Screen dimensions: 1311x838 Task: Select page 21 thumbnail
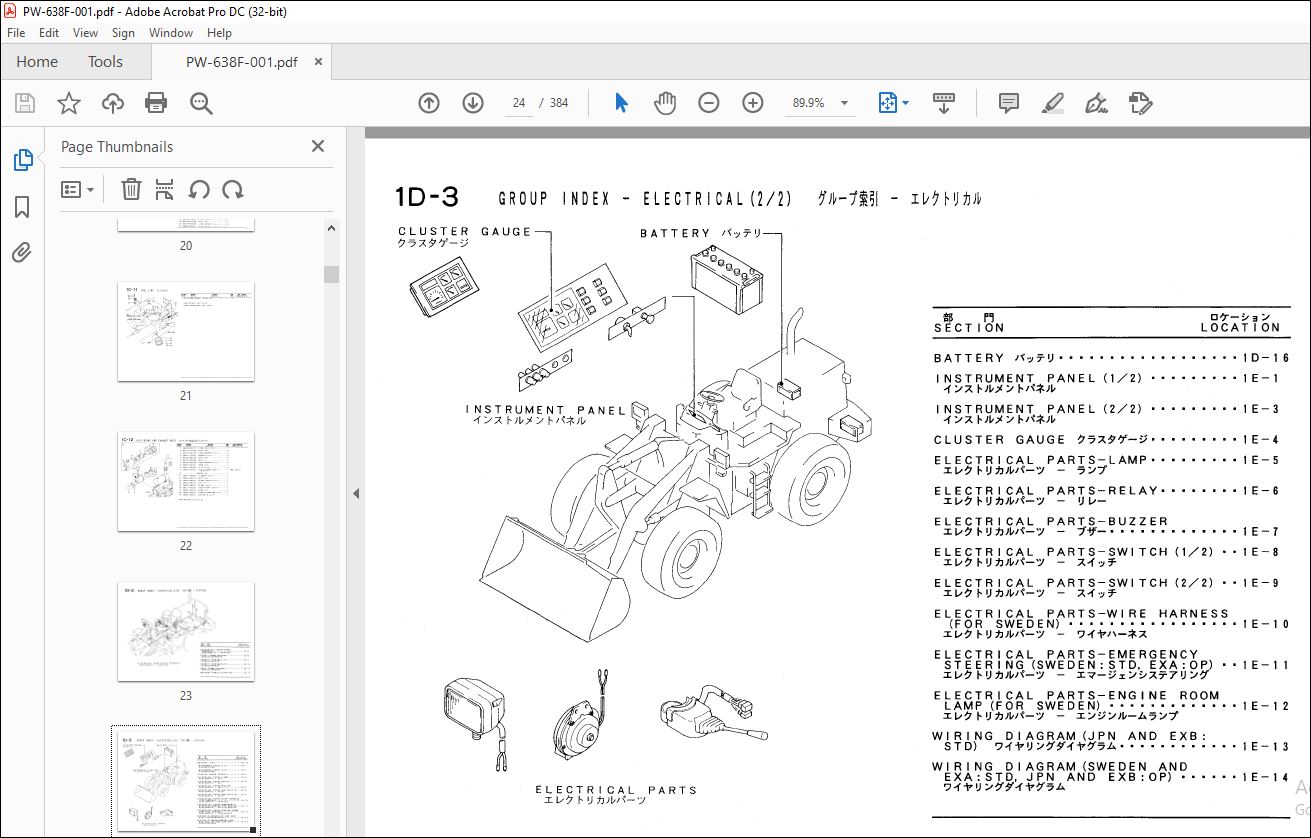click(x=186, y=331)
